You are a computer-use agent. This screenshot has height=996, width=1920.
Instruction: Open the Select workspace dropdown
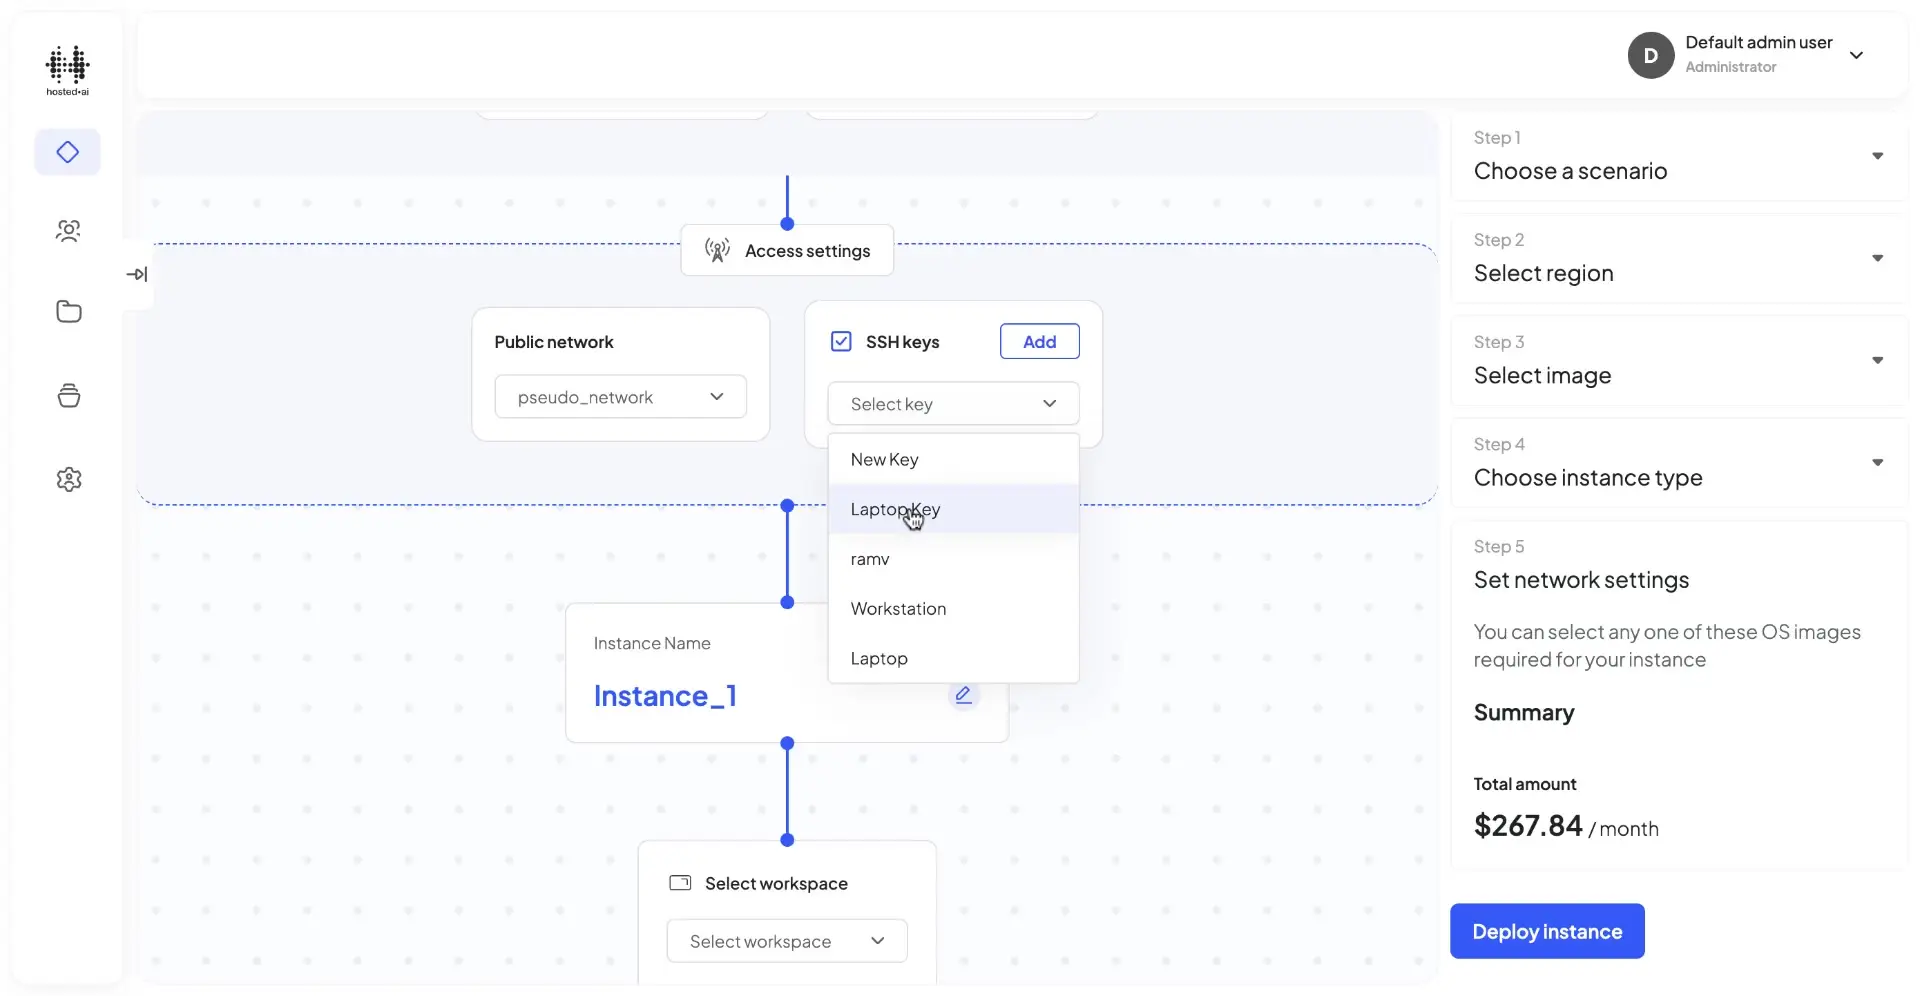click(786, 940)
